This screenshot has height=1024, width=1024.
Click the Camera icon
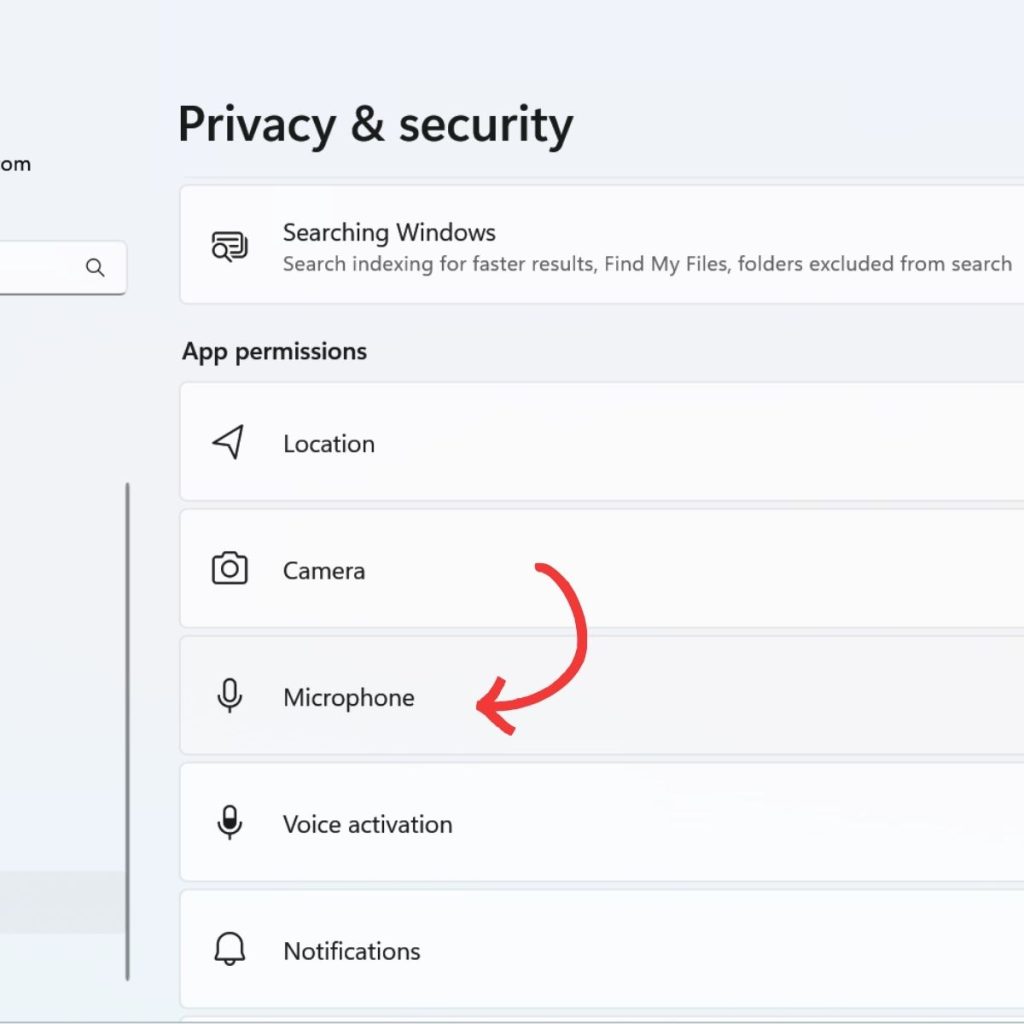[x=229, y=569]
